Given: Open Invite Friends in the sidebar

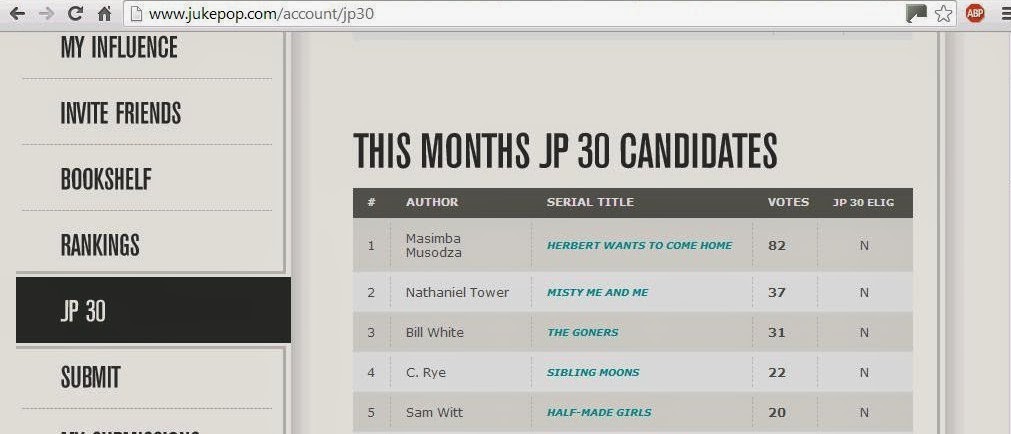Looking at the screenshot, I should [x=121, y=113].
